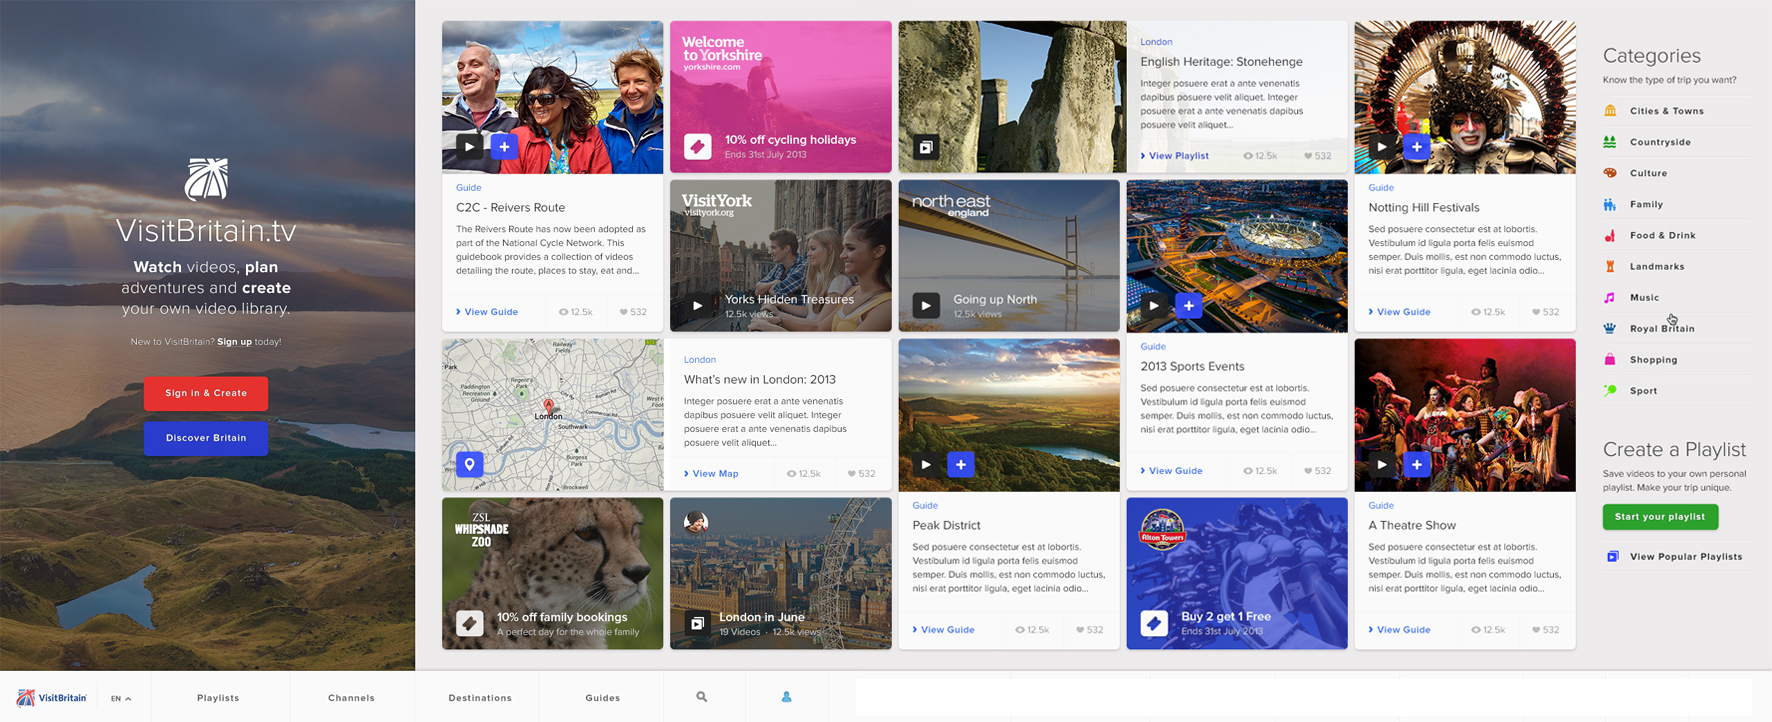Open View Guide for Notting Hill Festivals

point(1399,312)
